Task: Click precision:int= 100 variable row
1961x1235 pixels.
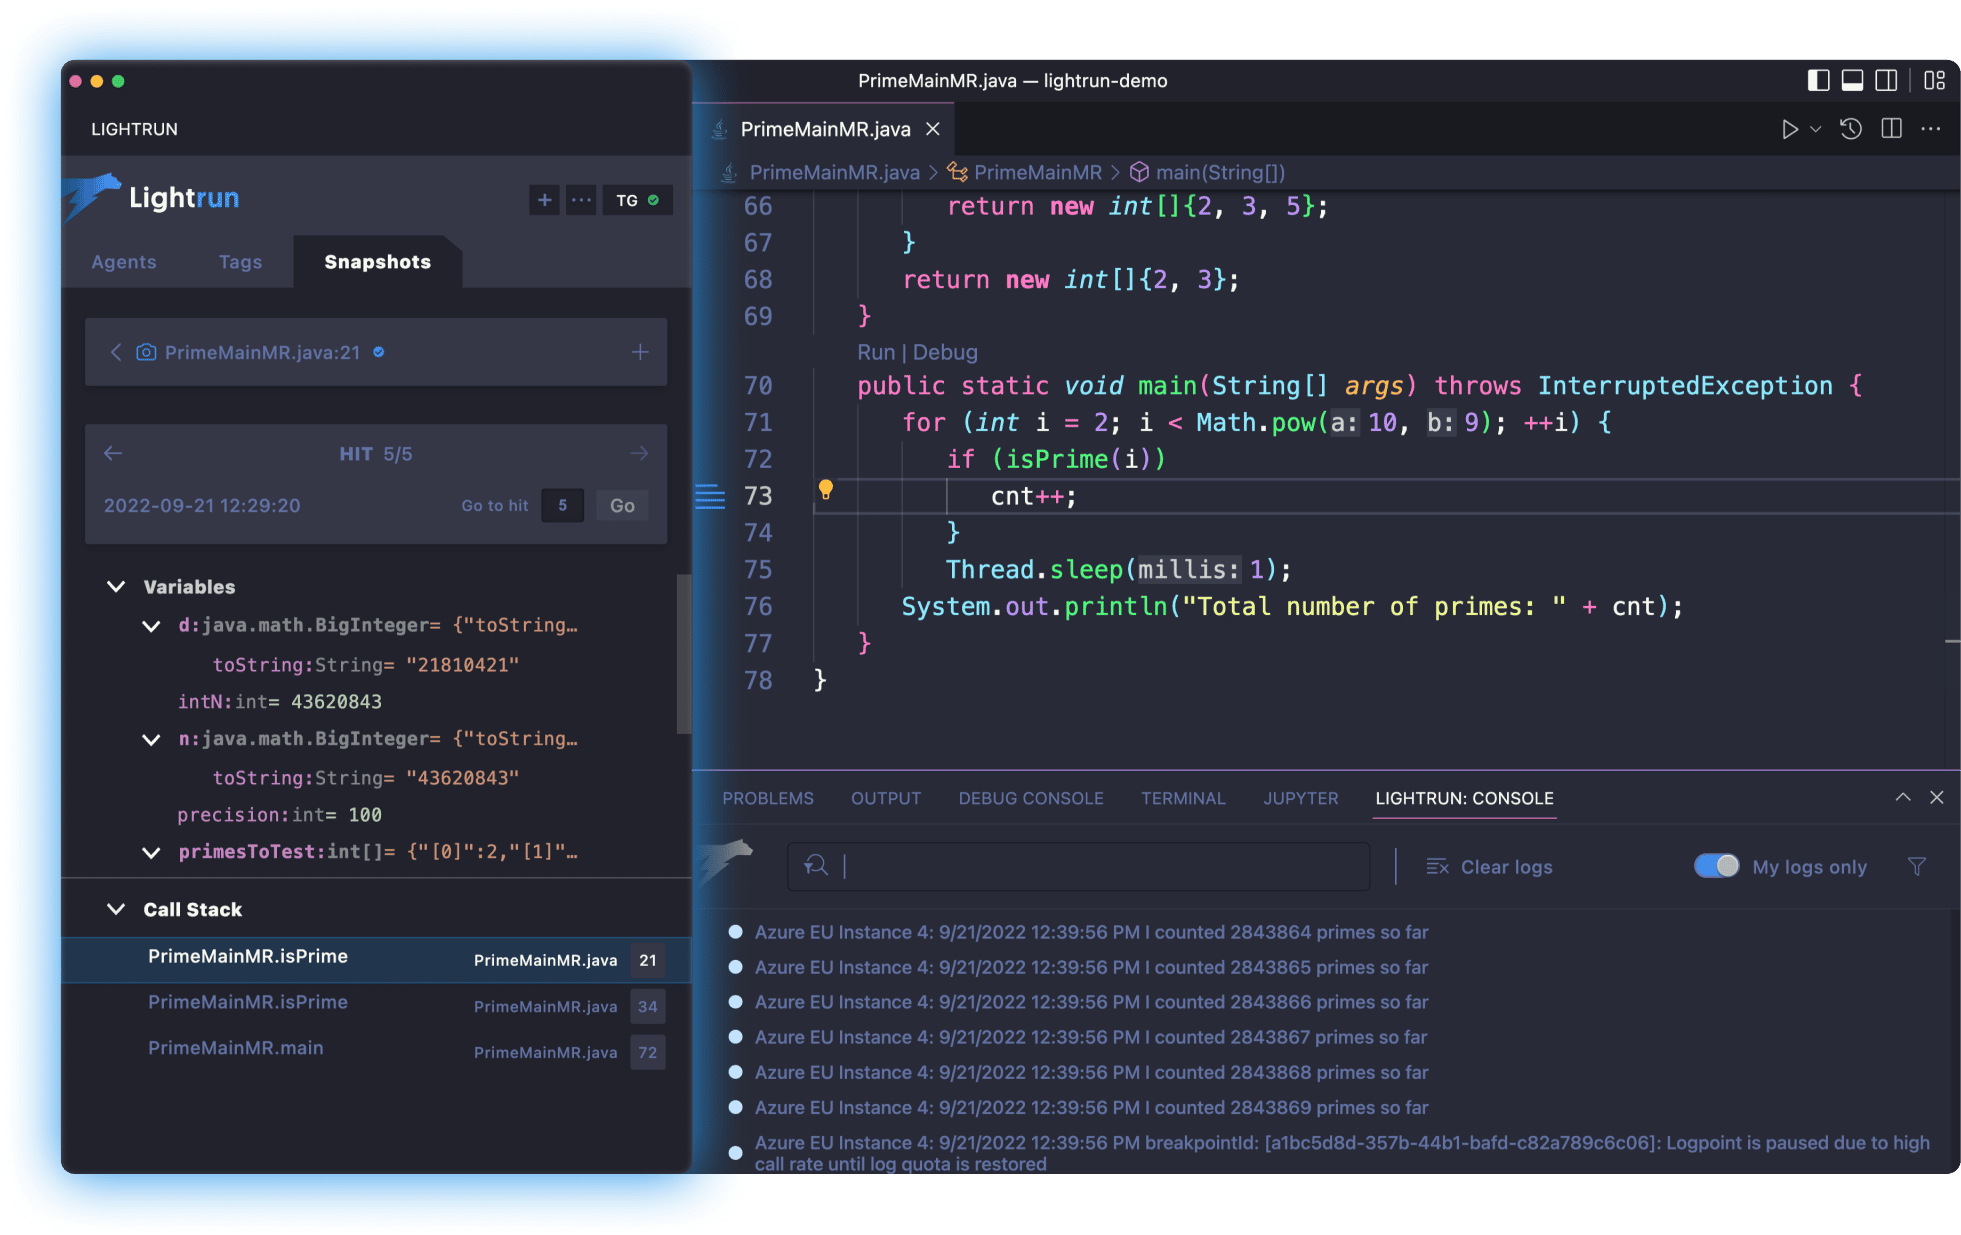Action: 280,815
